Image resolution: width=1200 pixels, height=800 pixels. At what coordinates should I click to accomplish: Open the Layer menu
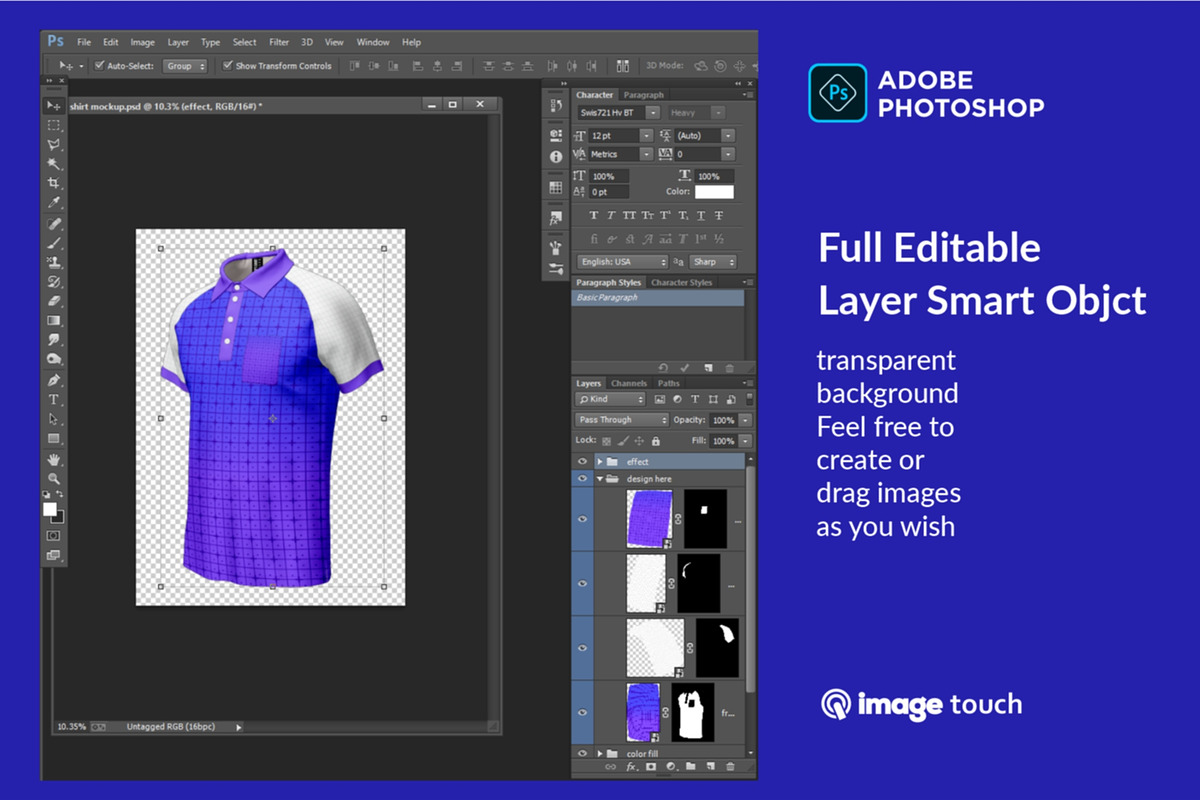(x=178, y=42)
